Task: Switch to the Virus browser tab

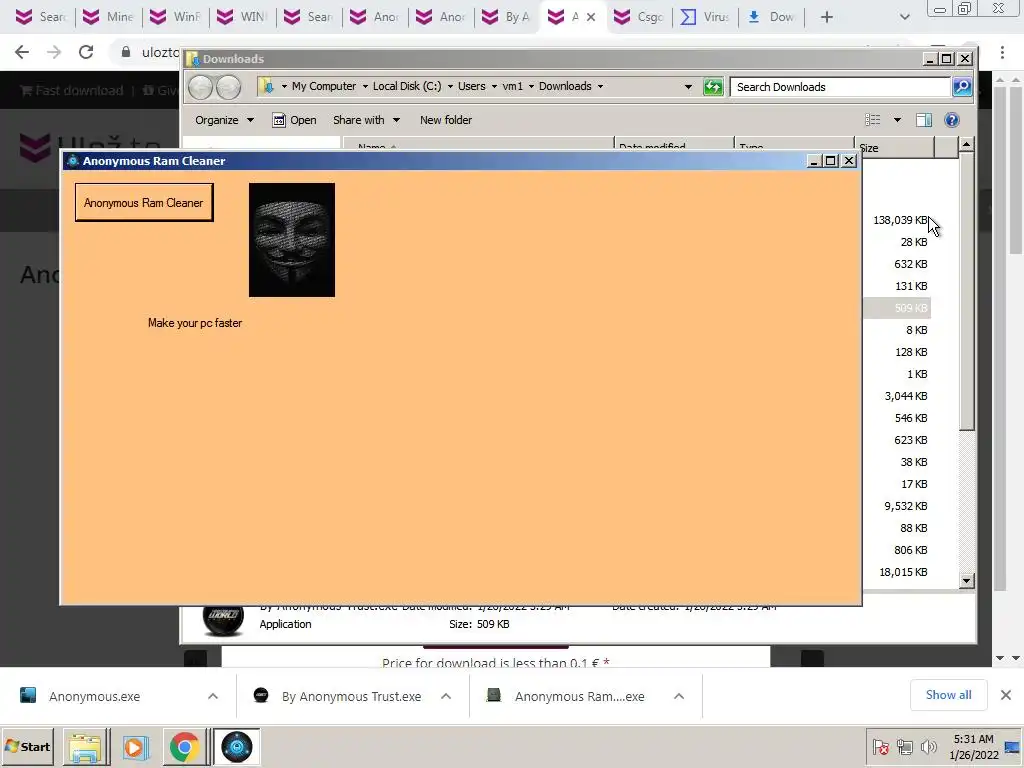Action: (x=705, y=17)
